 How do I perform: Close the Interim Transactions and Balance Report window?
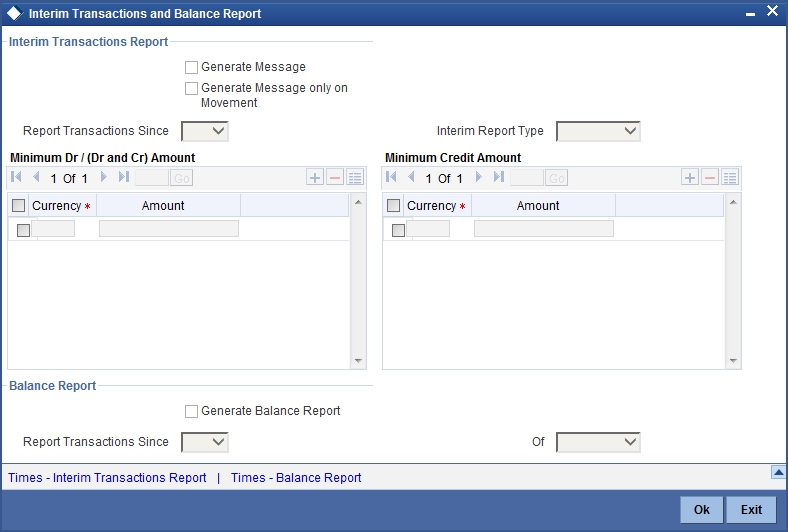772,11
